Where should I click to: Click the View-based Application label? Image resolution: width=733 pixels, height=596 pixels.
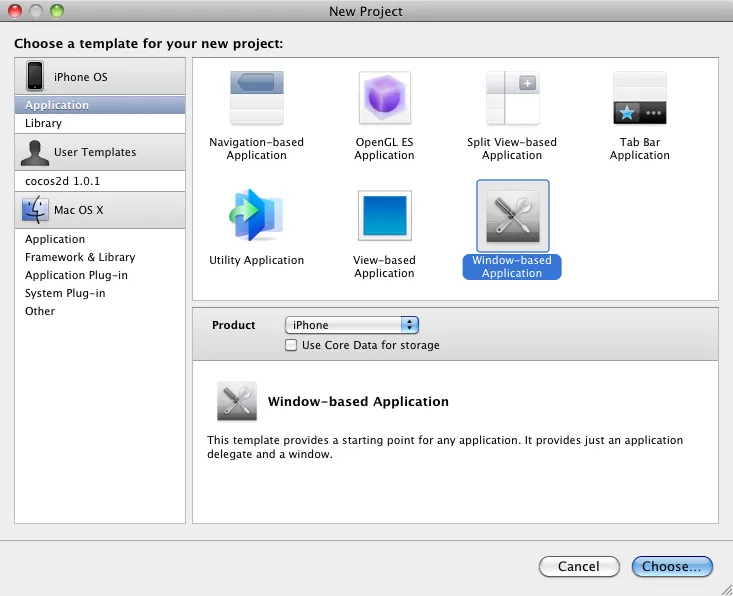point(384,267)
